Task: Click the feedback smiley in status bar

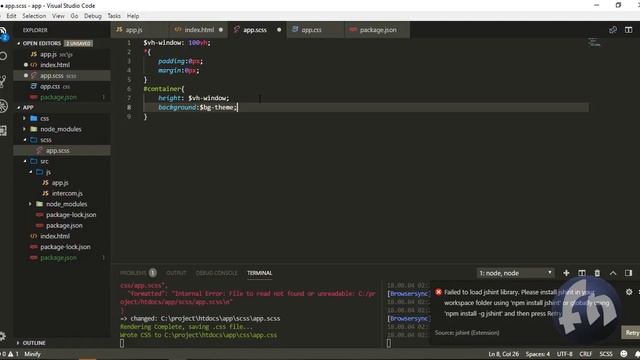Action: click(x=623, y=354)
